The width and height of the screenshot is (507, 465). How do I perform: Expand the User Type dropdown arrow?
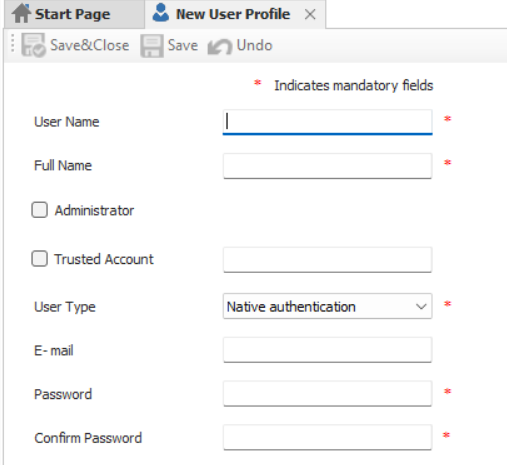coord(421,306)
